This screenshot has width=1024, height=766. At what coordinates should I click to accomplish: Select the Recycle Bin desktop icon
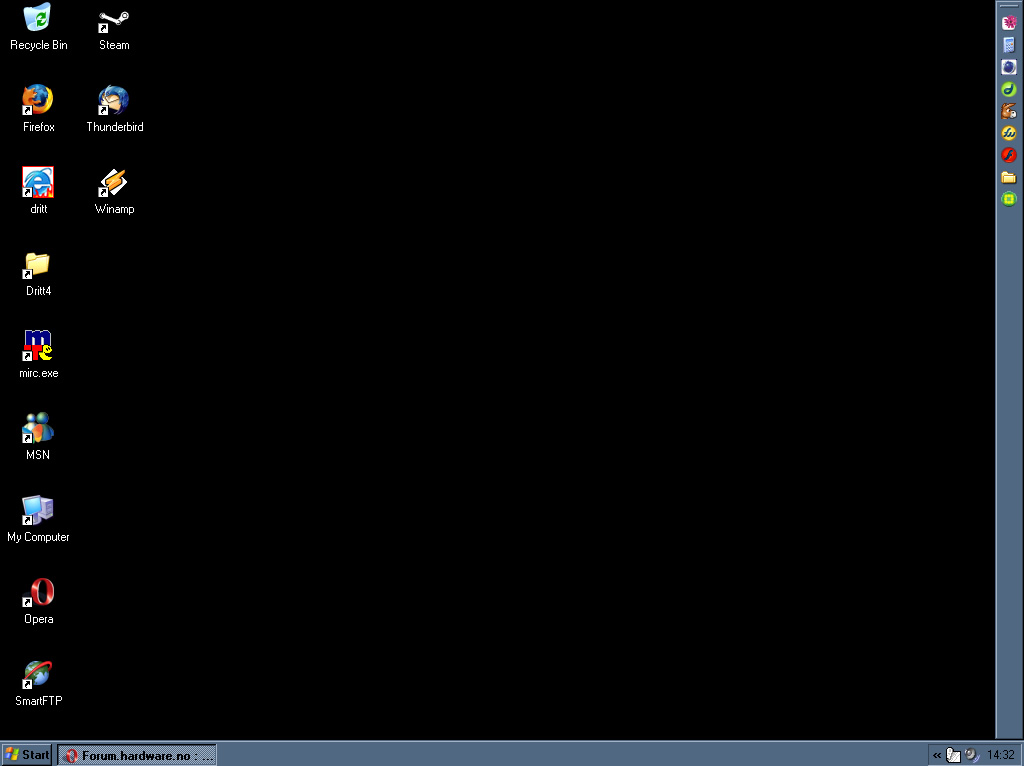[x=38, y=28]
